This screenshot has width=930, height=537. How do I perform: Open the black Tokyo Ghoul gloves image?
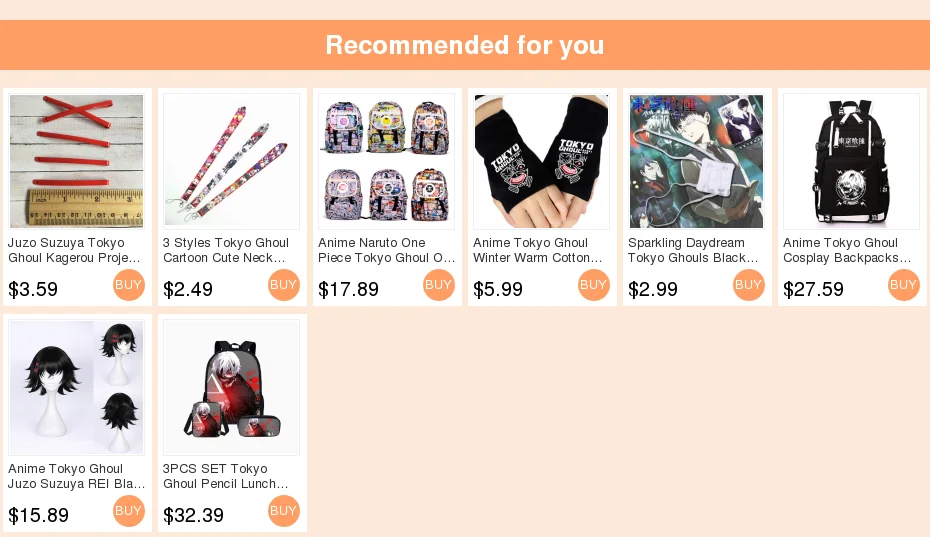click(542, 161)
